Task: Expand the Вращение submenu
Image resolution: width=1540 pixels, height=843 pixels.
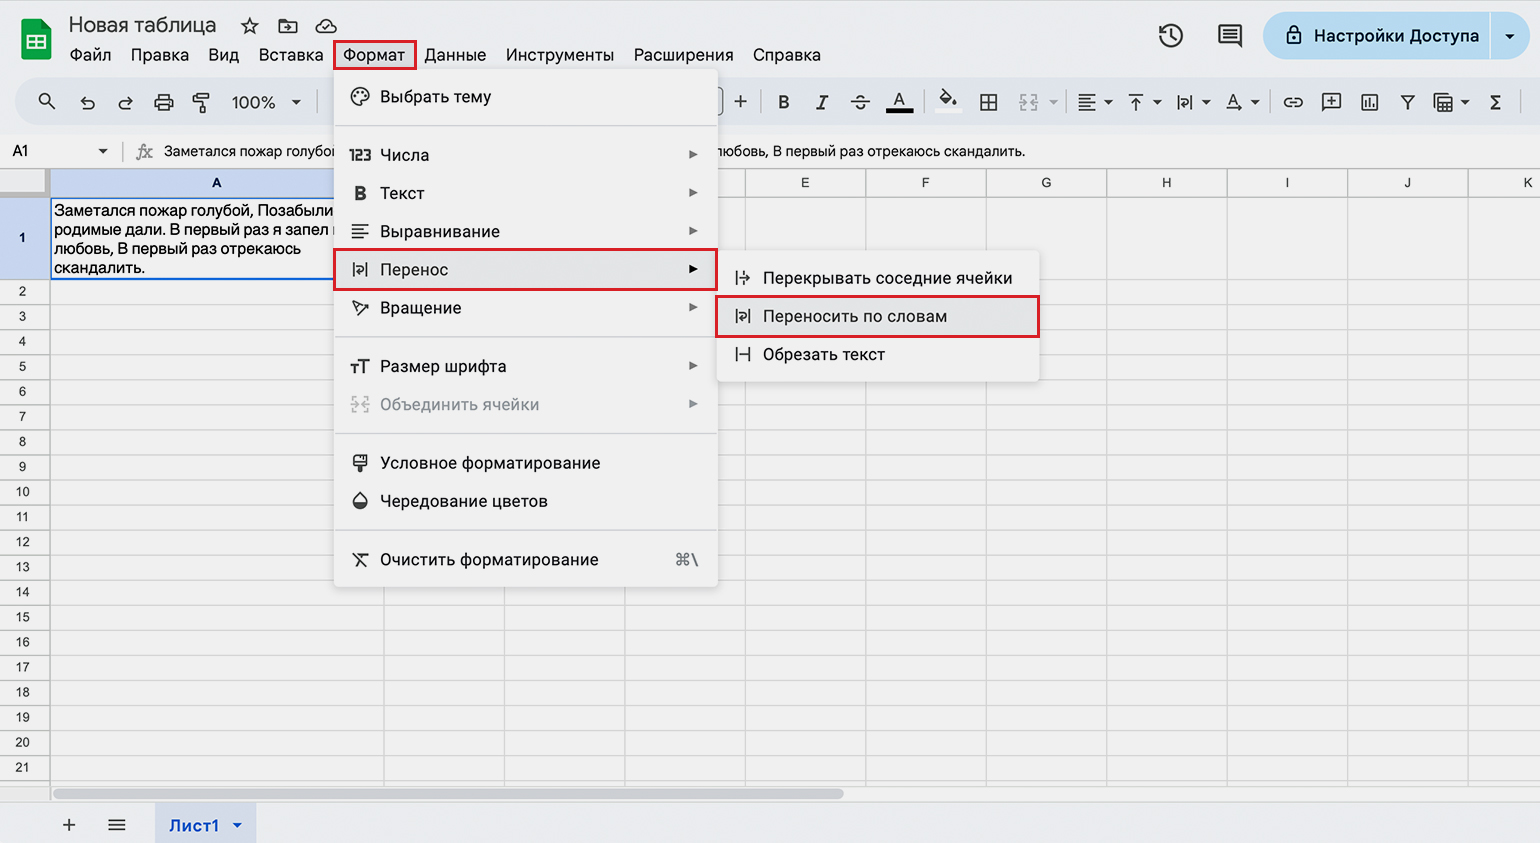Action: 526,308
